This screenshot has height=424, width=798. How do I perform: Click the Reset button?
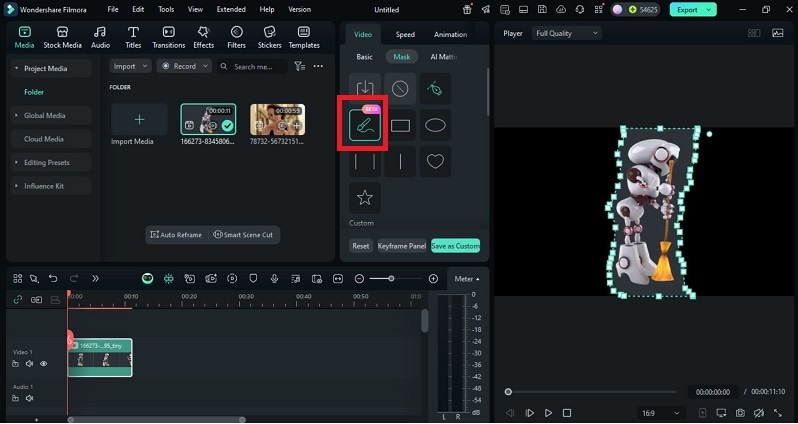point(361,246)
